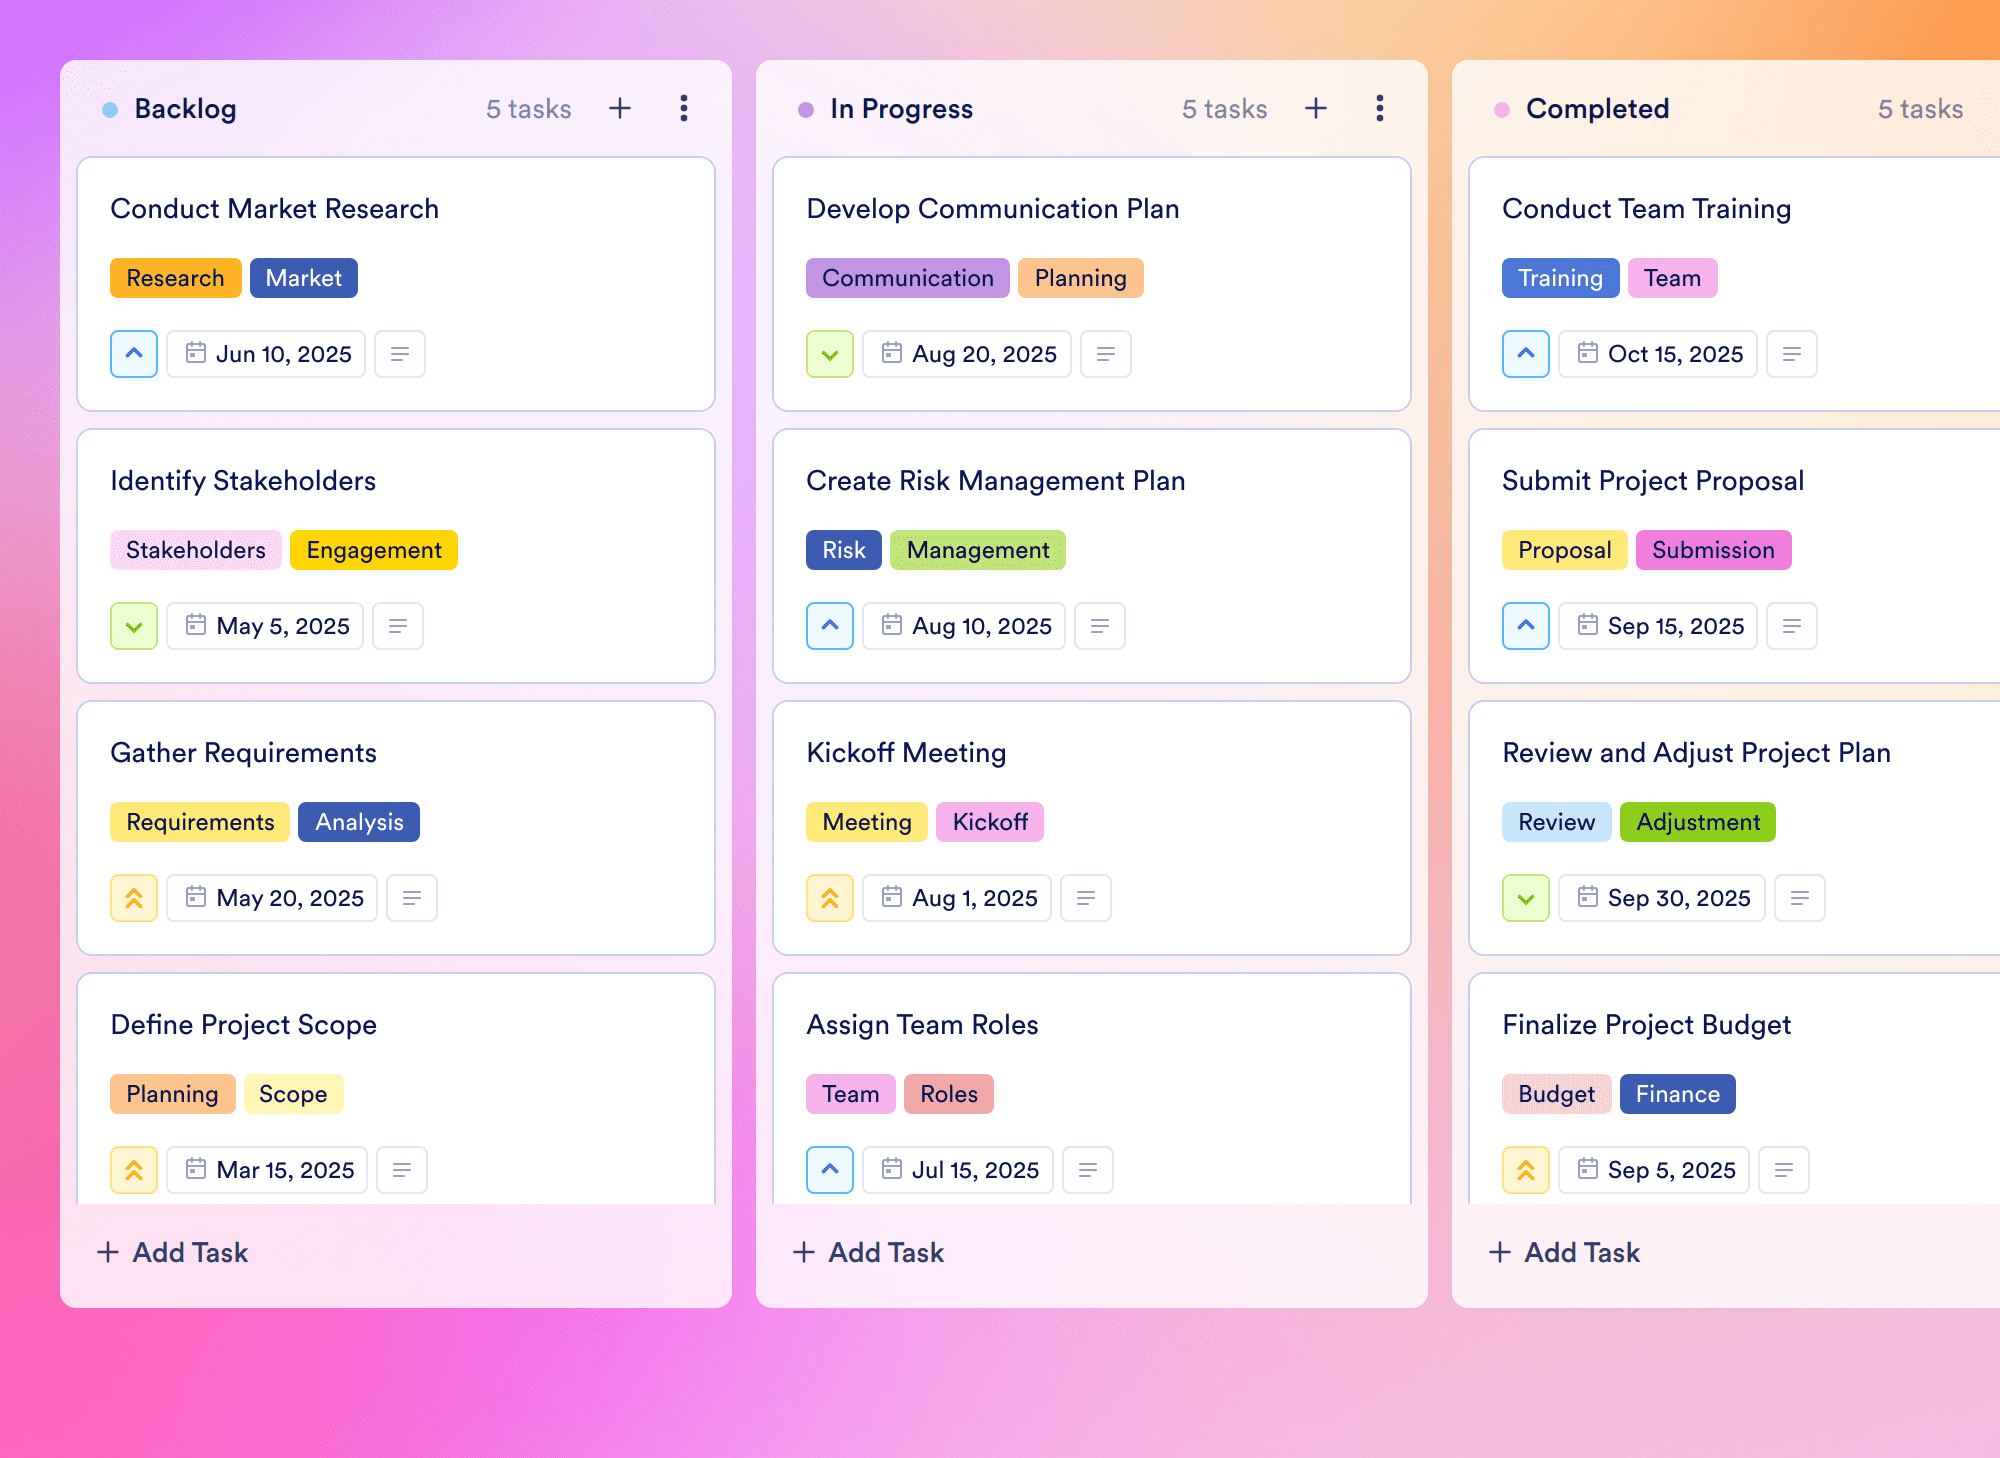
Task: Open the In Progress three-dot menu
Action: (1380, 108)
